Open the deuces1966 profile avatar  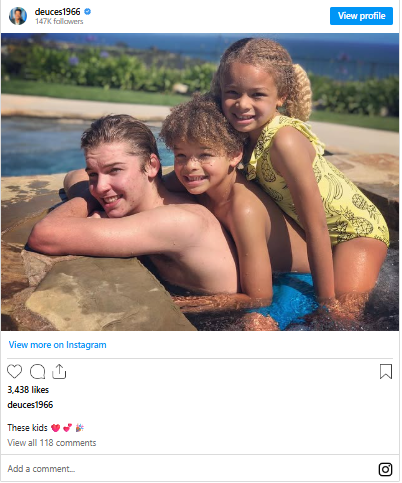(x=18, y=16)
